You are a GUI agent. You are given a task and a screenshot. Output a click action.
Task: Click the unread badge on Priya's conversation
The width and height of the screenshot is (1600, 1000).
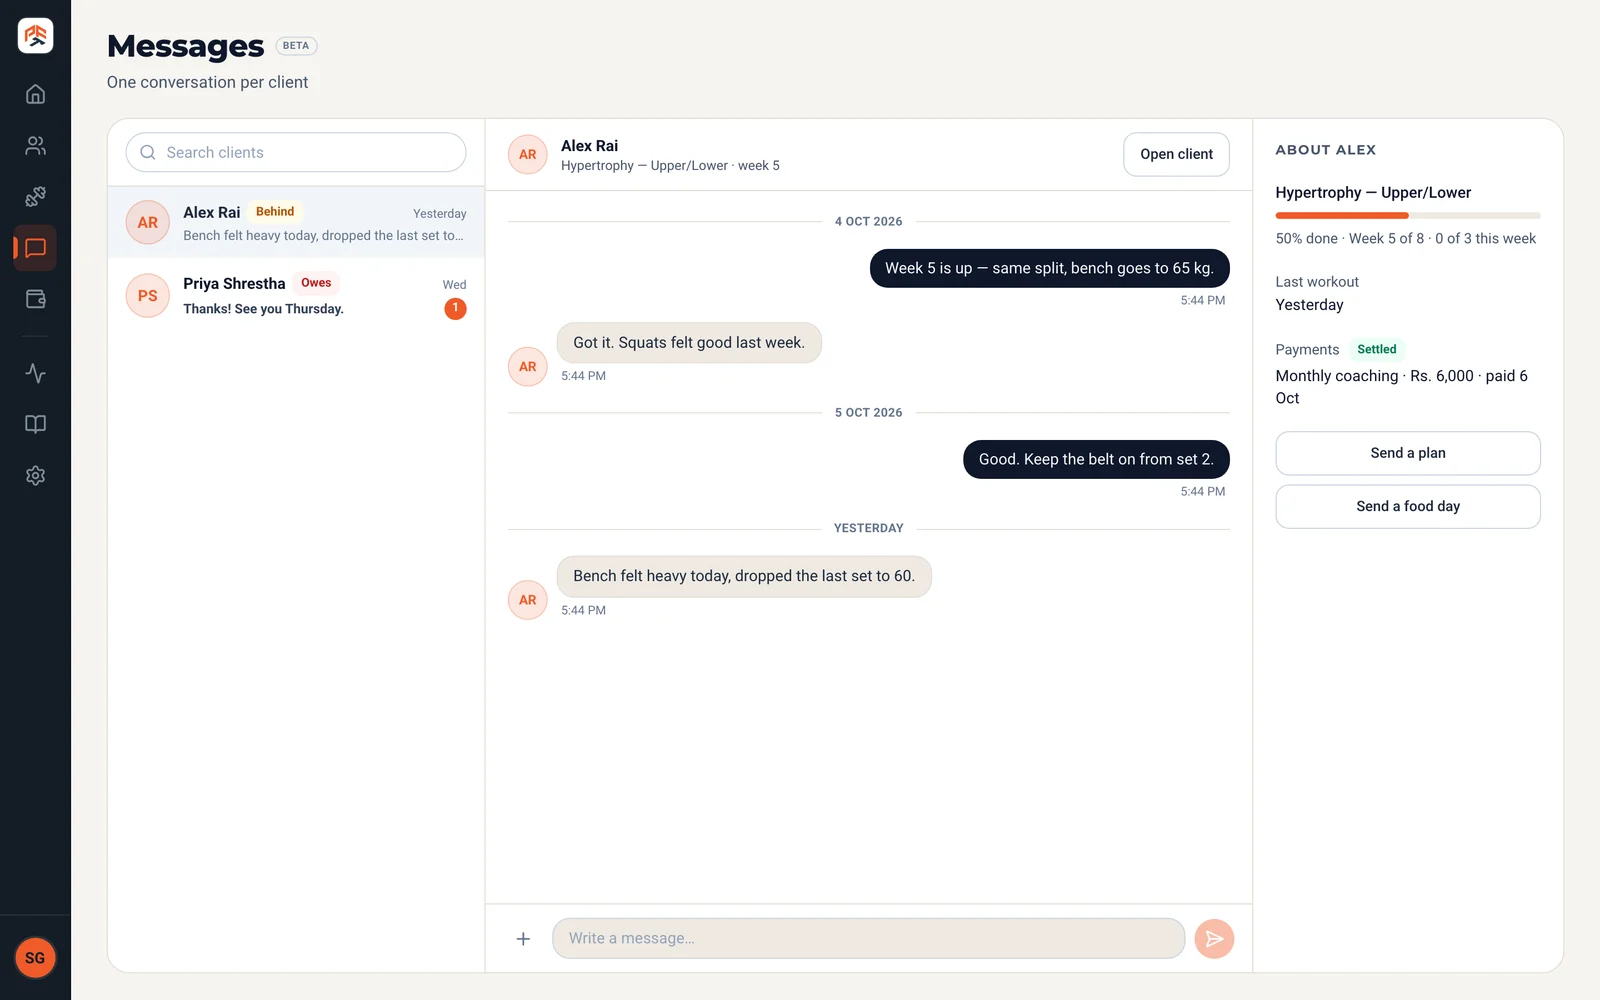pos(455,308)
